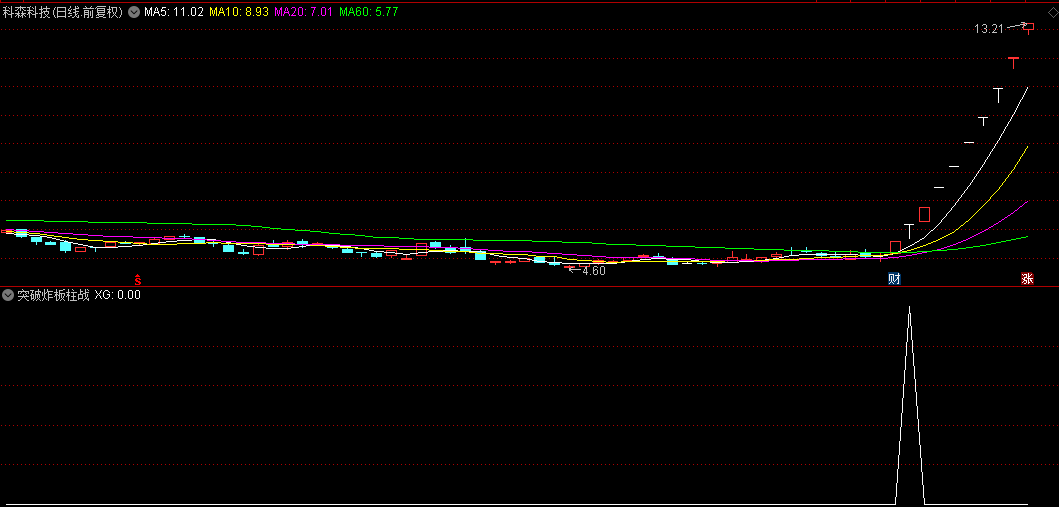Click the MA60: 5.77 label
1059x507 pixels.
tap(369, 11)
